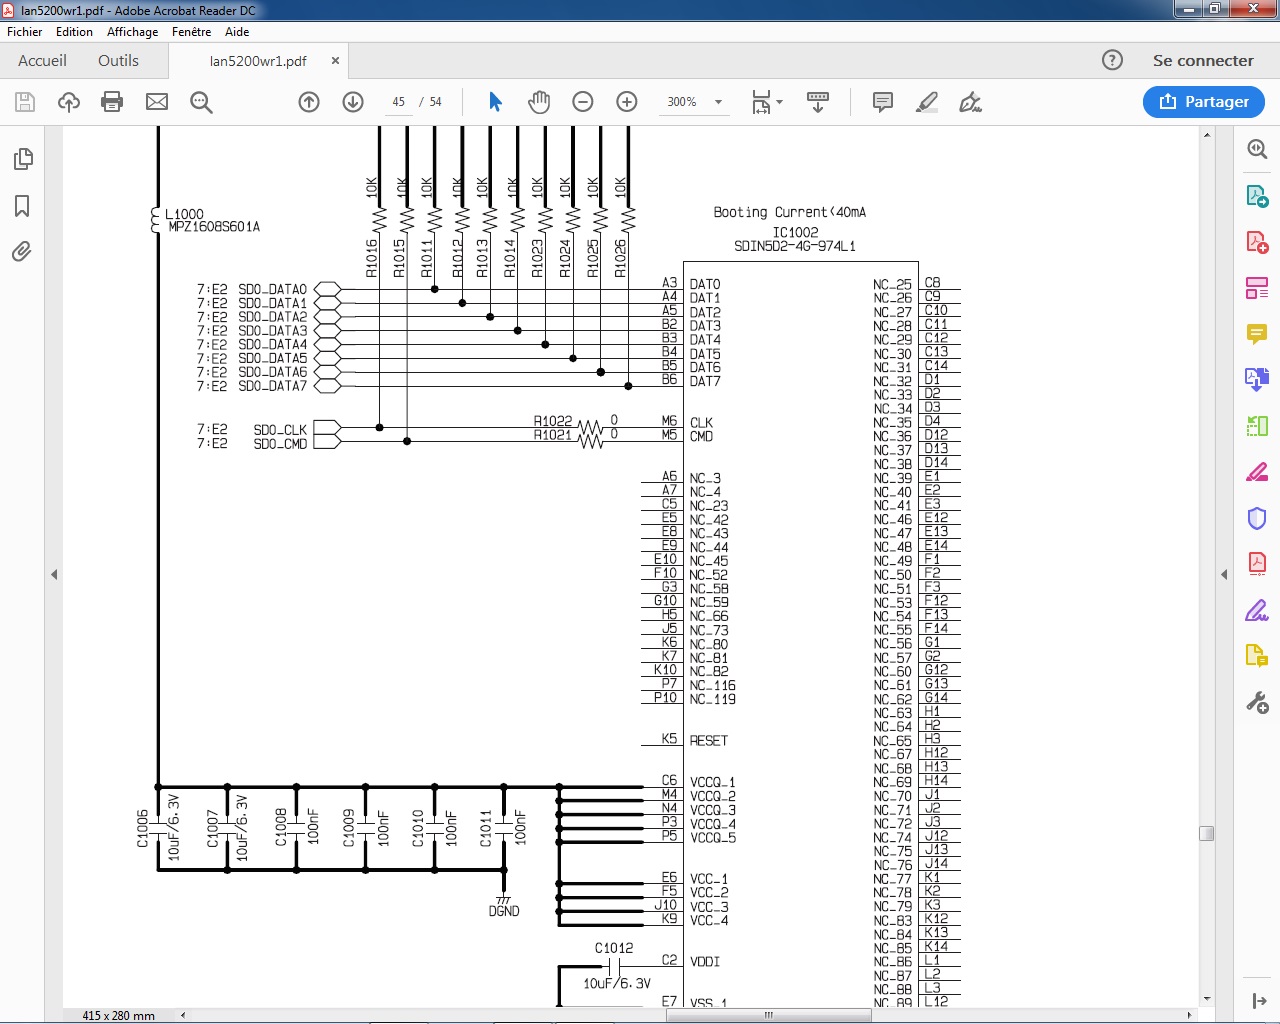Click the horizontal scrollbar left arrow
1280x1024 pixels.
click(x=183, y=1015)
